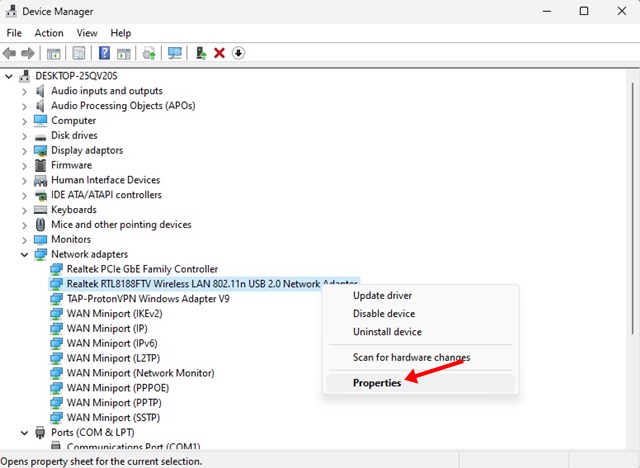This screenshot has width=640, height=468.
Task: Click the Ports (COM & LPT) icon
Action: pyautogui.click(x=40, y=432)
